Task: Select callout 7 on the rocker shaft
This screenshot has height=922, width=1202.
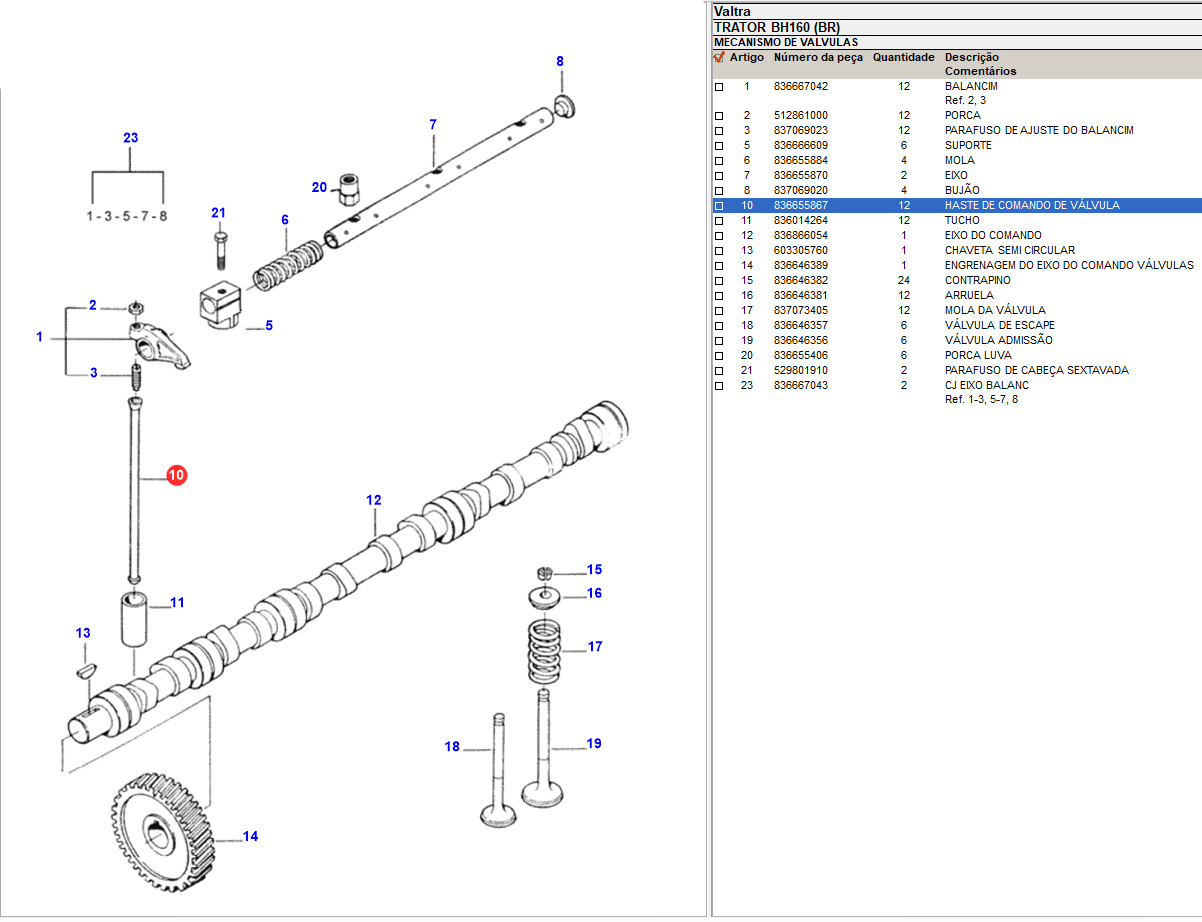Action: [x=433, y=125]
